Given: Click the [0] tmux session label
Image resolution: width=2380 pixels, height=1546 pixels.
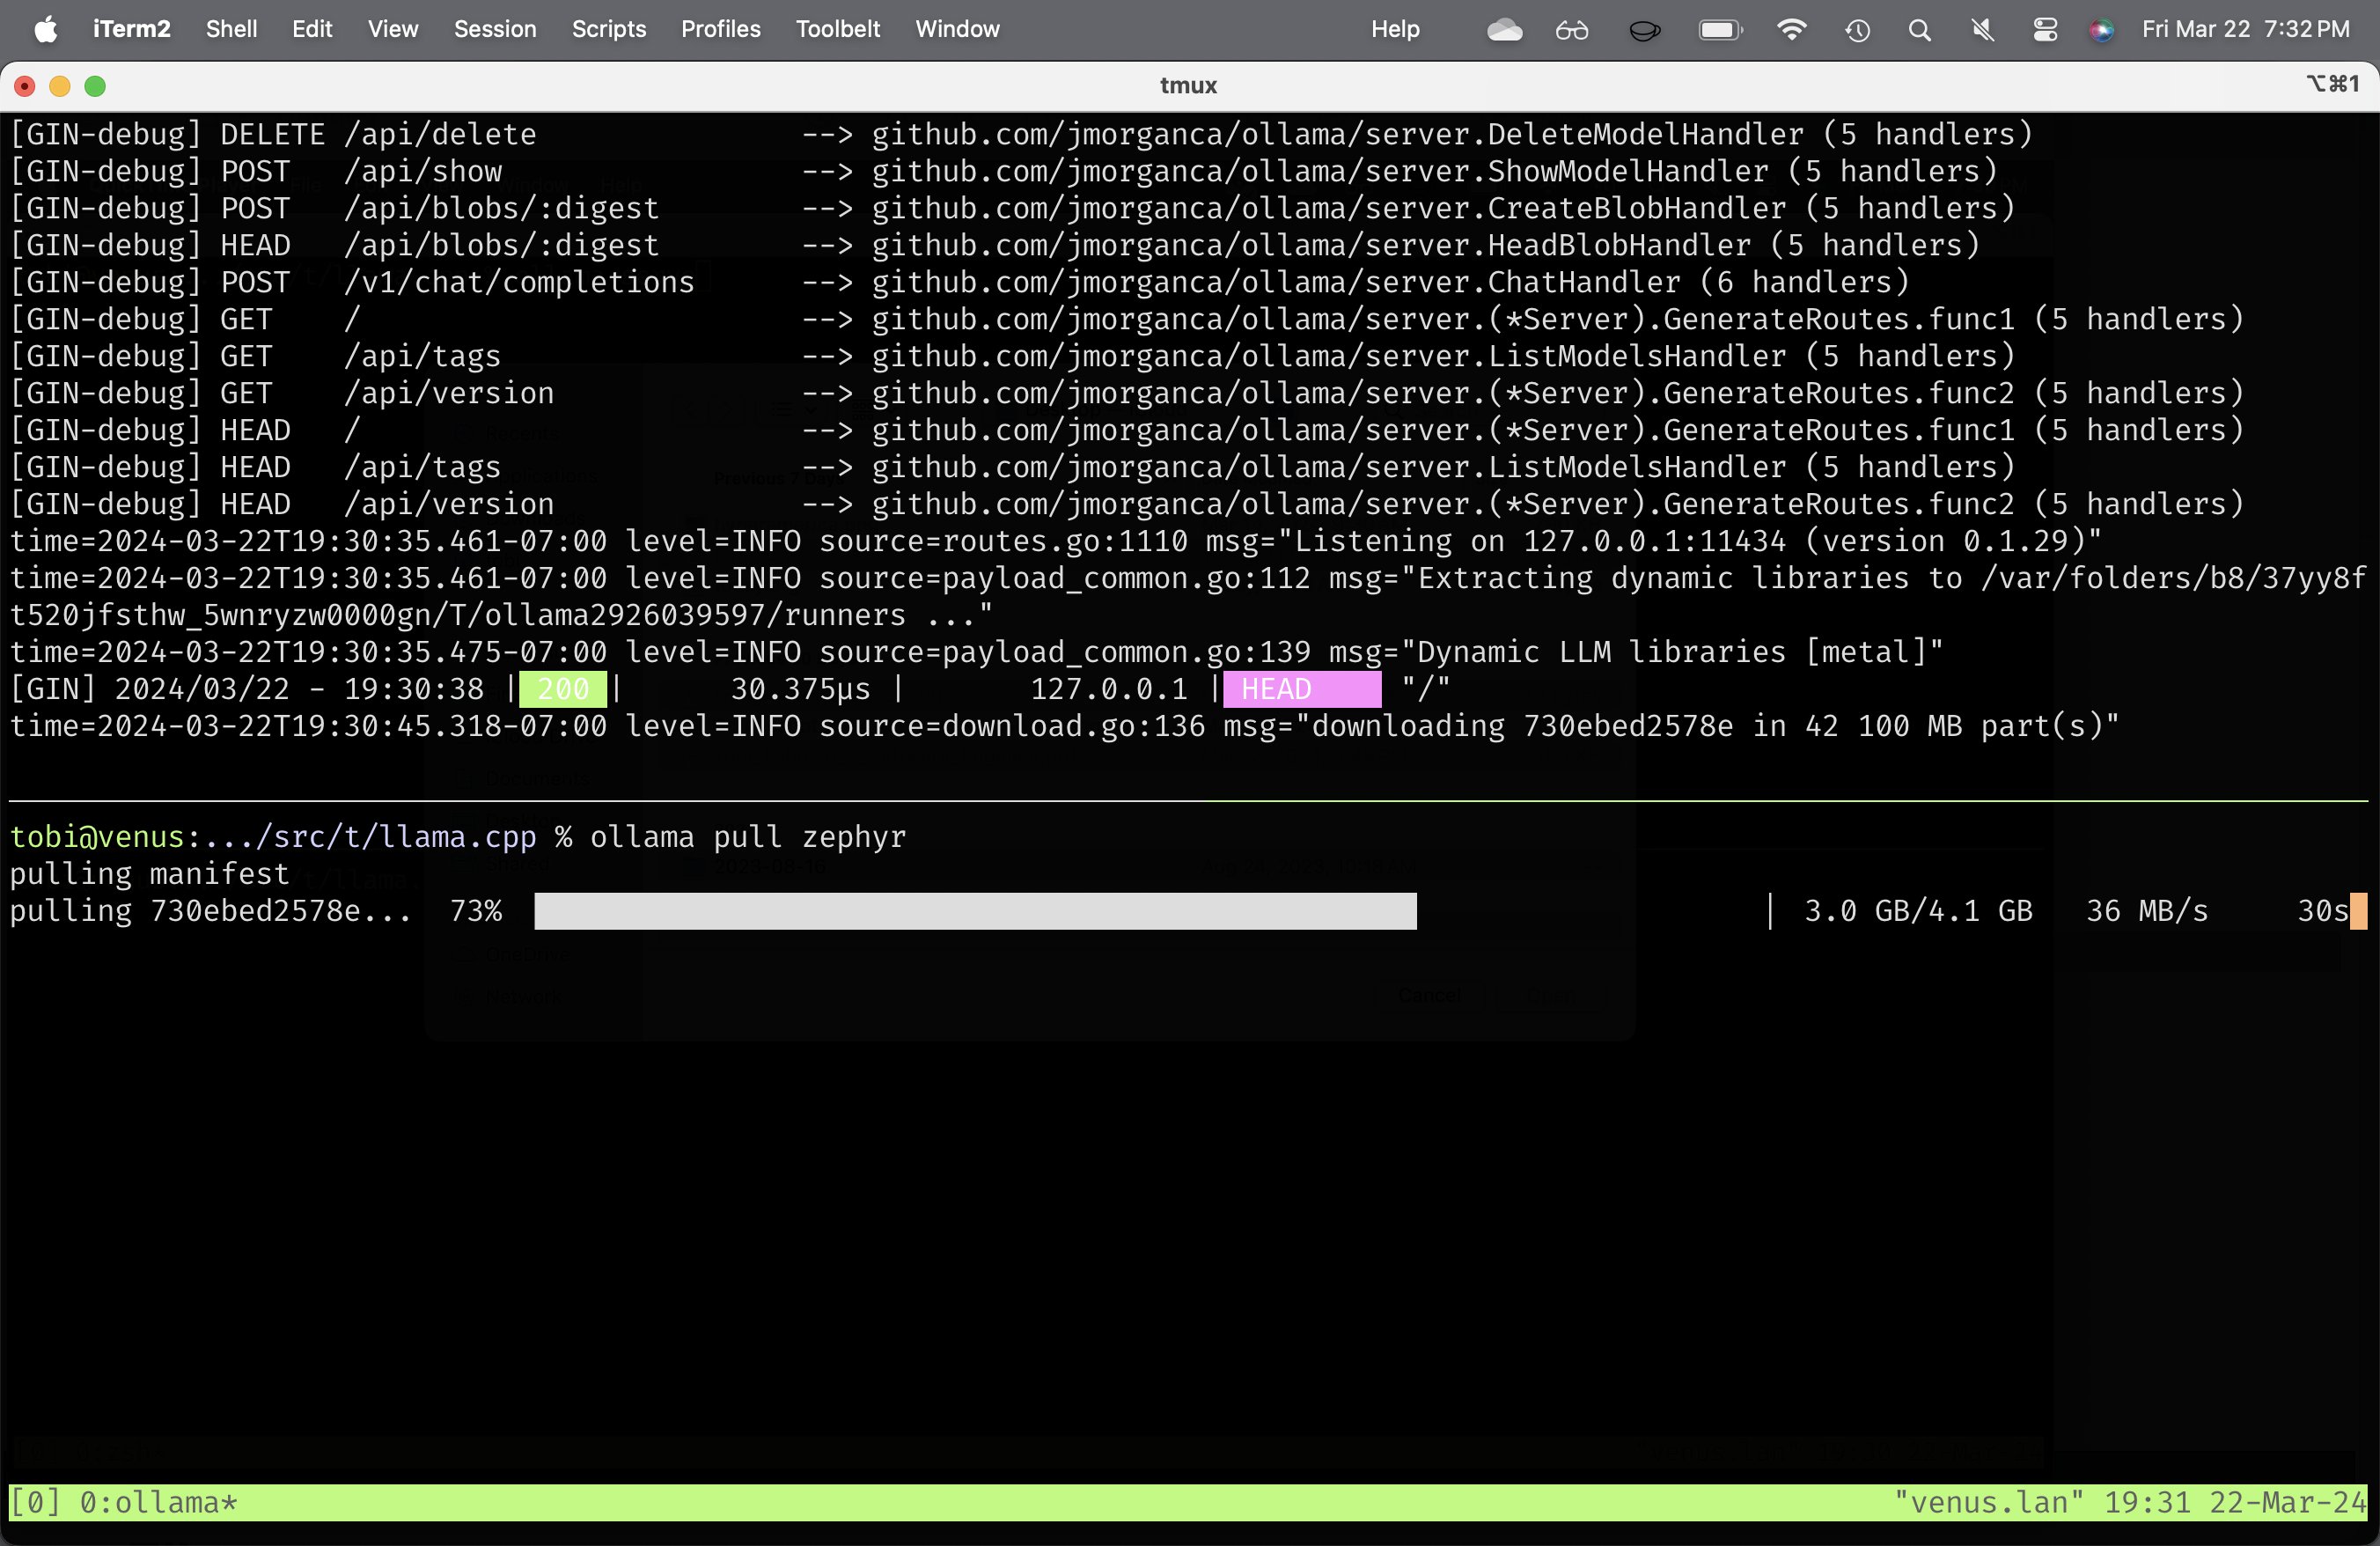Looking at the screenshot, I should click(35, 1503).
